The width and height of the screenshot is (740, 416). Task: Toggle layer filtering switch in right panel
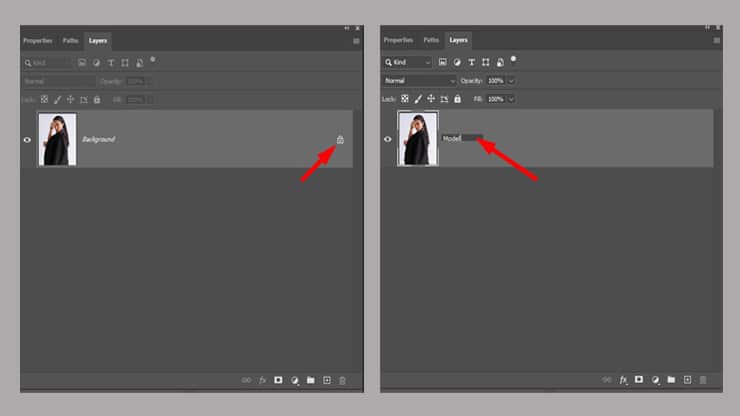pos(513,59)
